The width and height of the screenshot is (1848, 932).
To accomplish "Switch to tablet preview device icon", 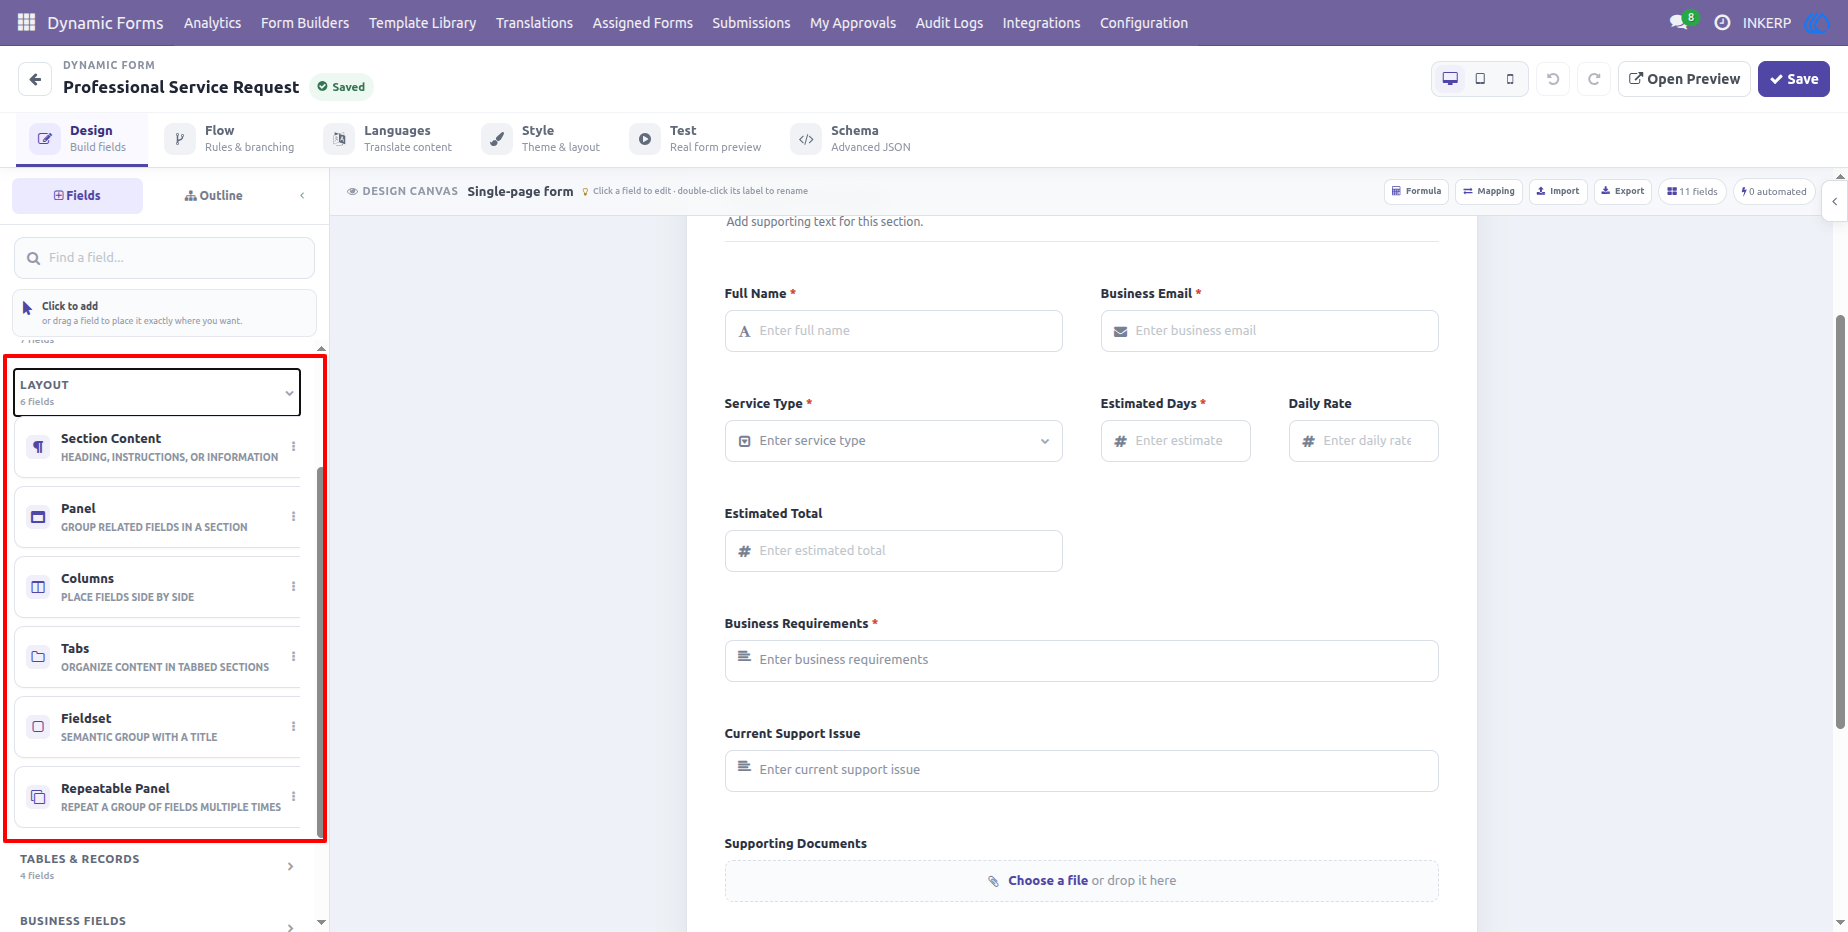I will coord(1480,79).
